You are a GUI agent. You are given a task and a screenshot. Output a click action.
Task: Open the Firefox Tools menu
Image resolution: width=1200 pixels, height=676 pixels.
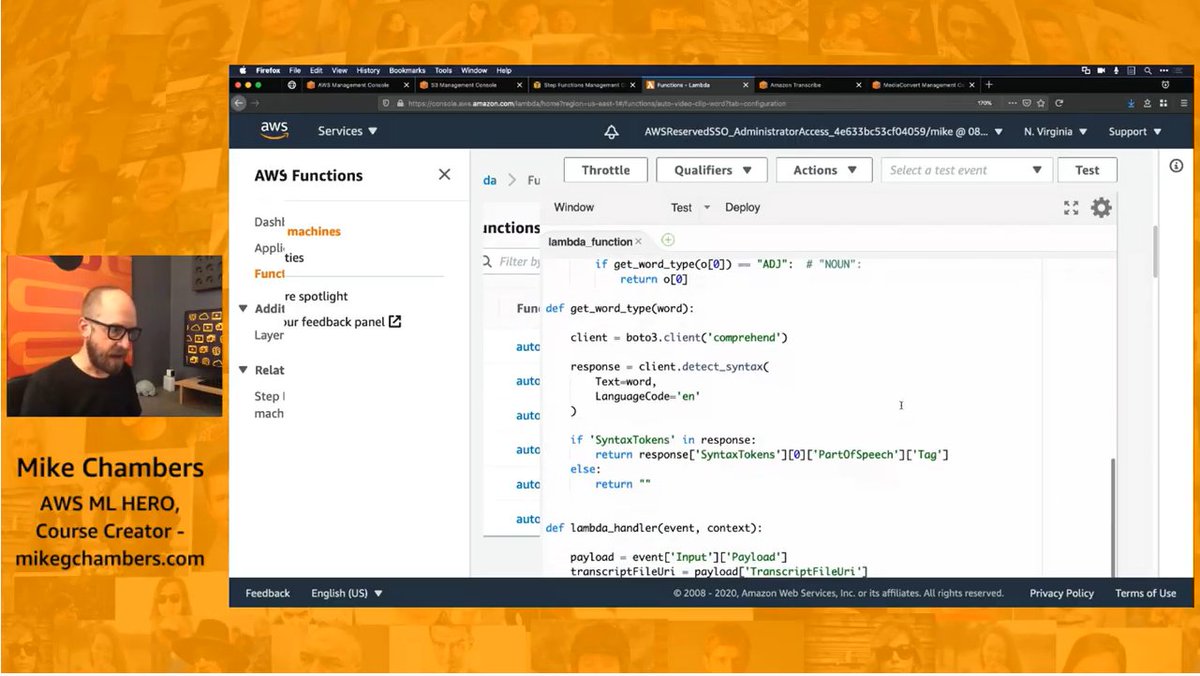tap(443, 71)
